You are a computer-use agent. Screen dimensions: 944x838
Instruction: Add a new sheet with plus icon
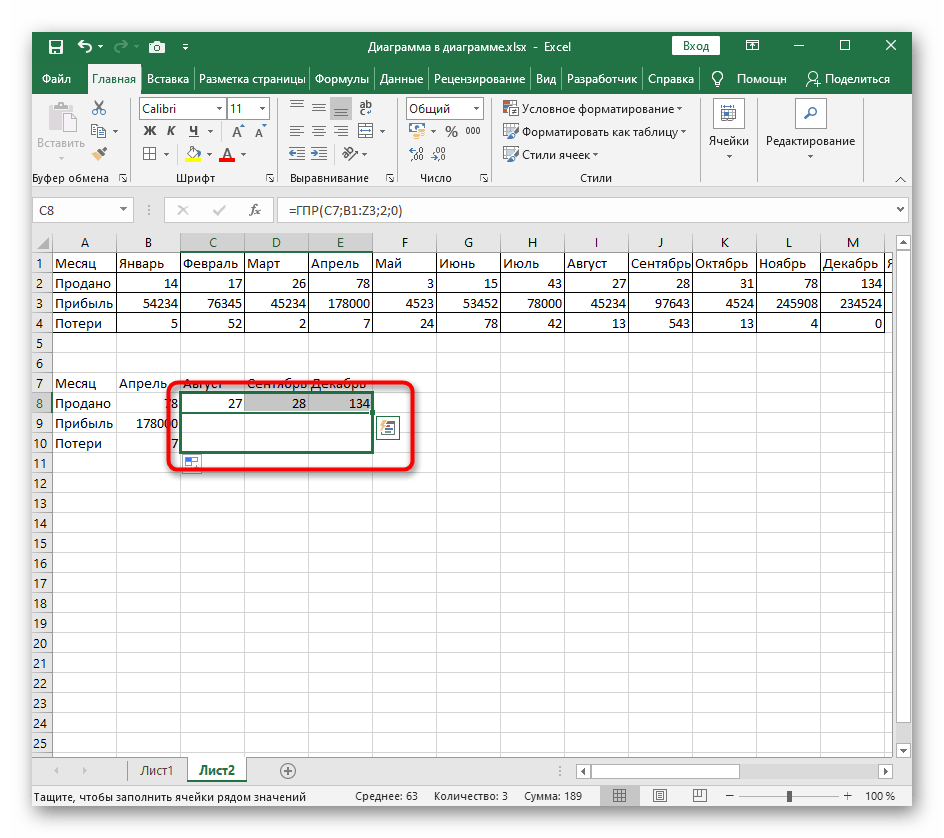(x=288, y=770)
